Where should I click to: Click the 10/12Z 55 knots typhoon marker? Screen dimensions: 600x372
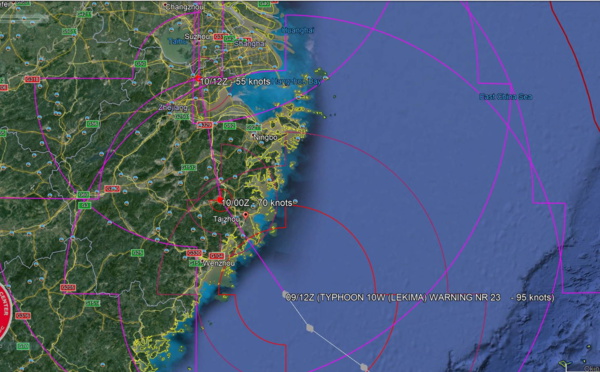[x=197, y=79]
